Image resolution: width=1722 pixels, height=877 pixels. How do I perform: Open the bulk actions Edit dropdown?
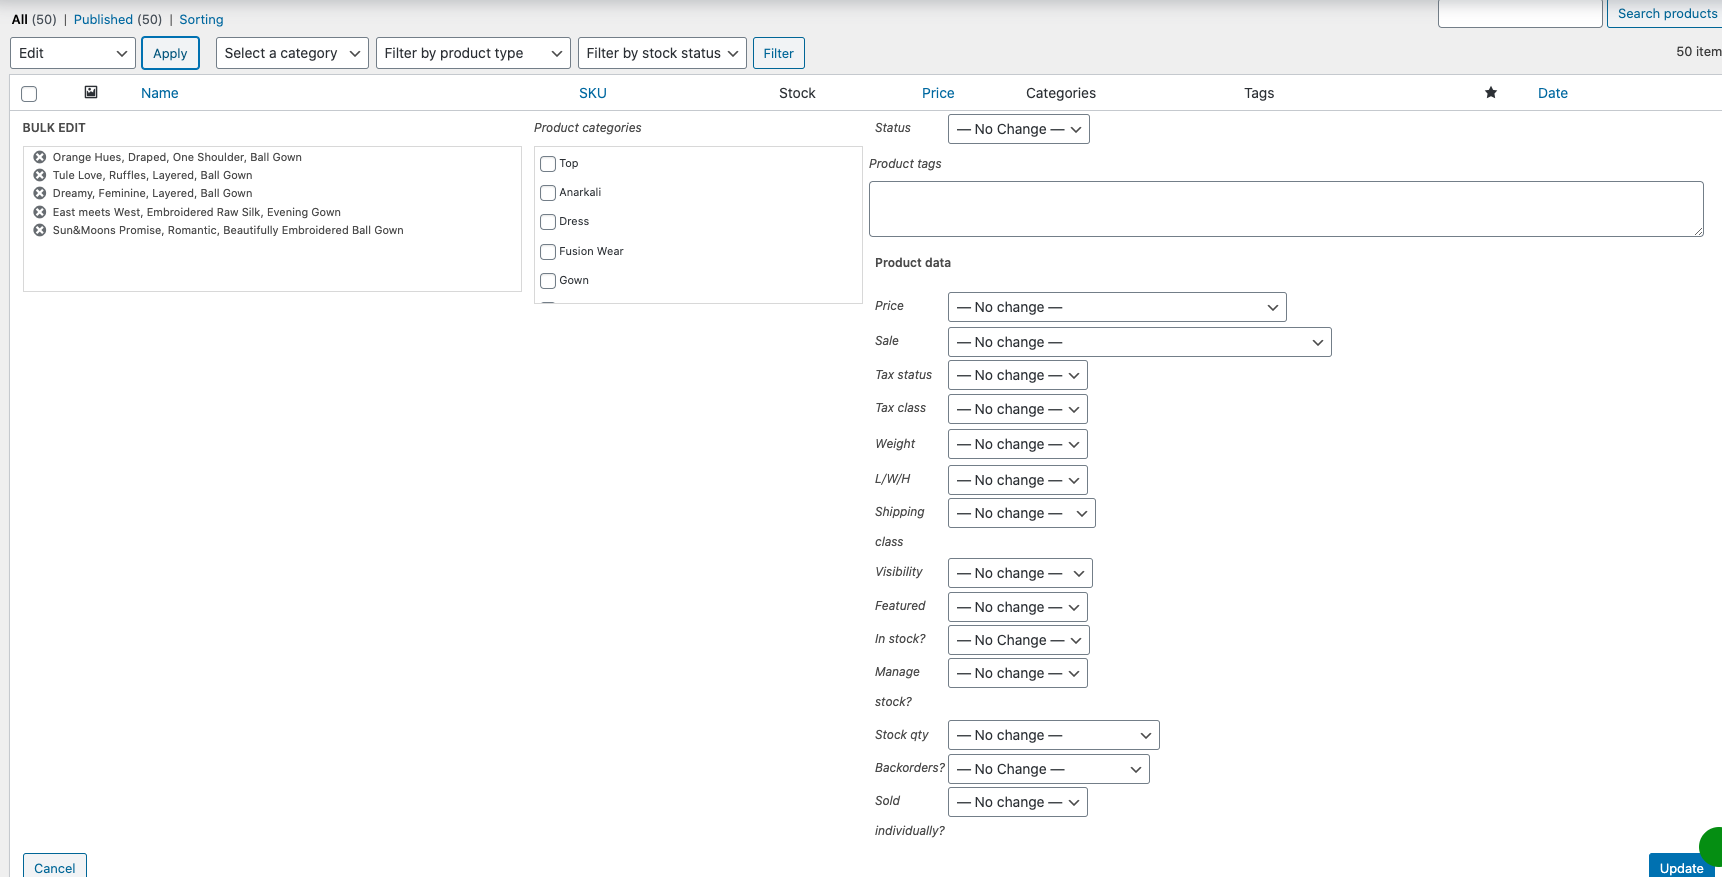coord(73,53)
